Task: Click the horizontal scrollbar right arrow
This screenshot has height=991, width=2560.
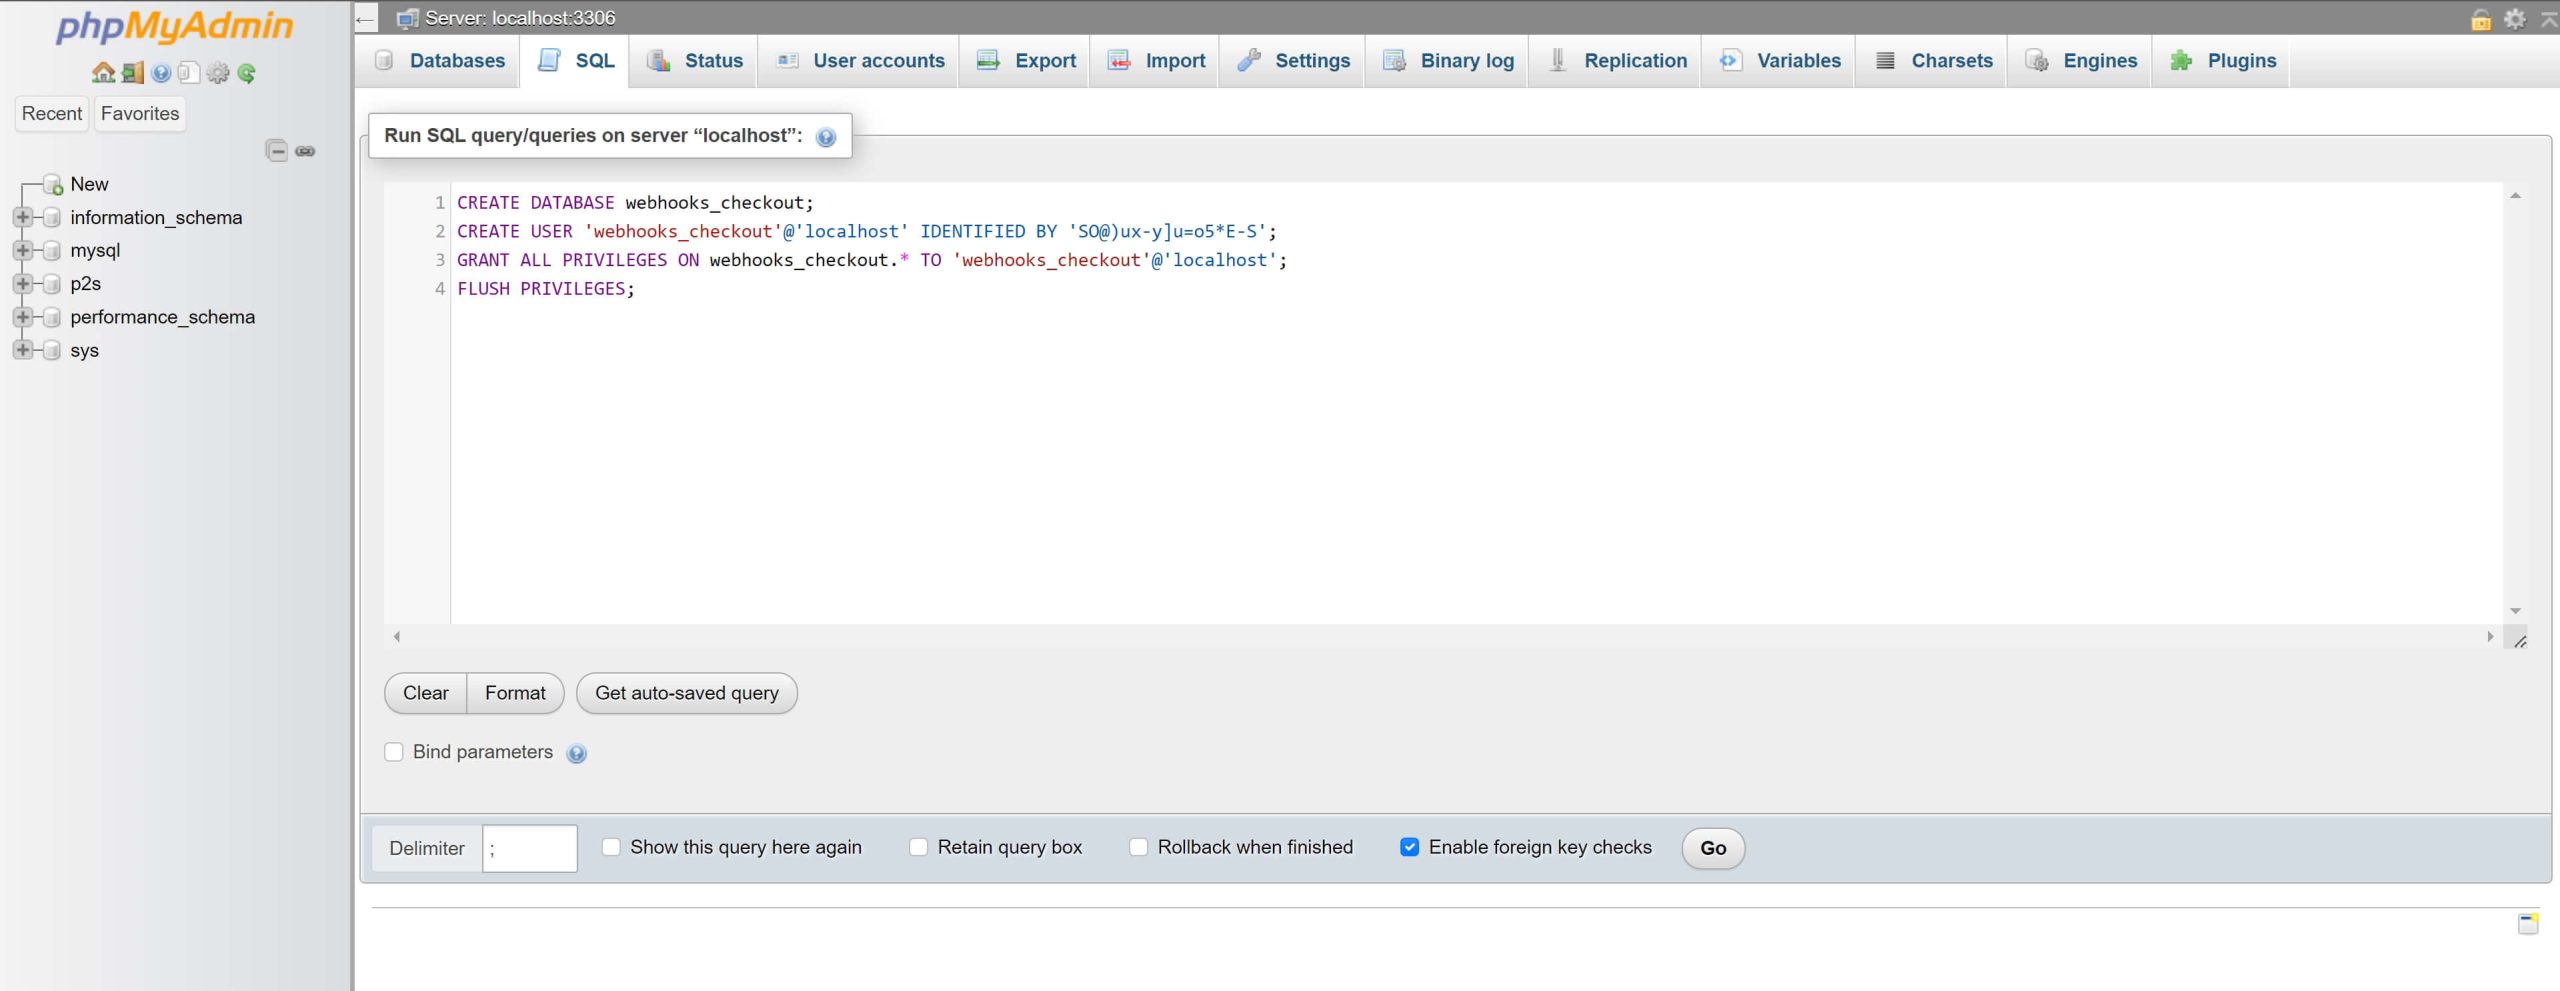Action: click(x=2490, y=637)
